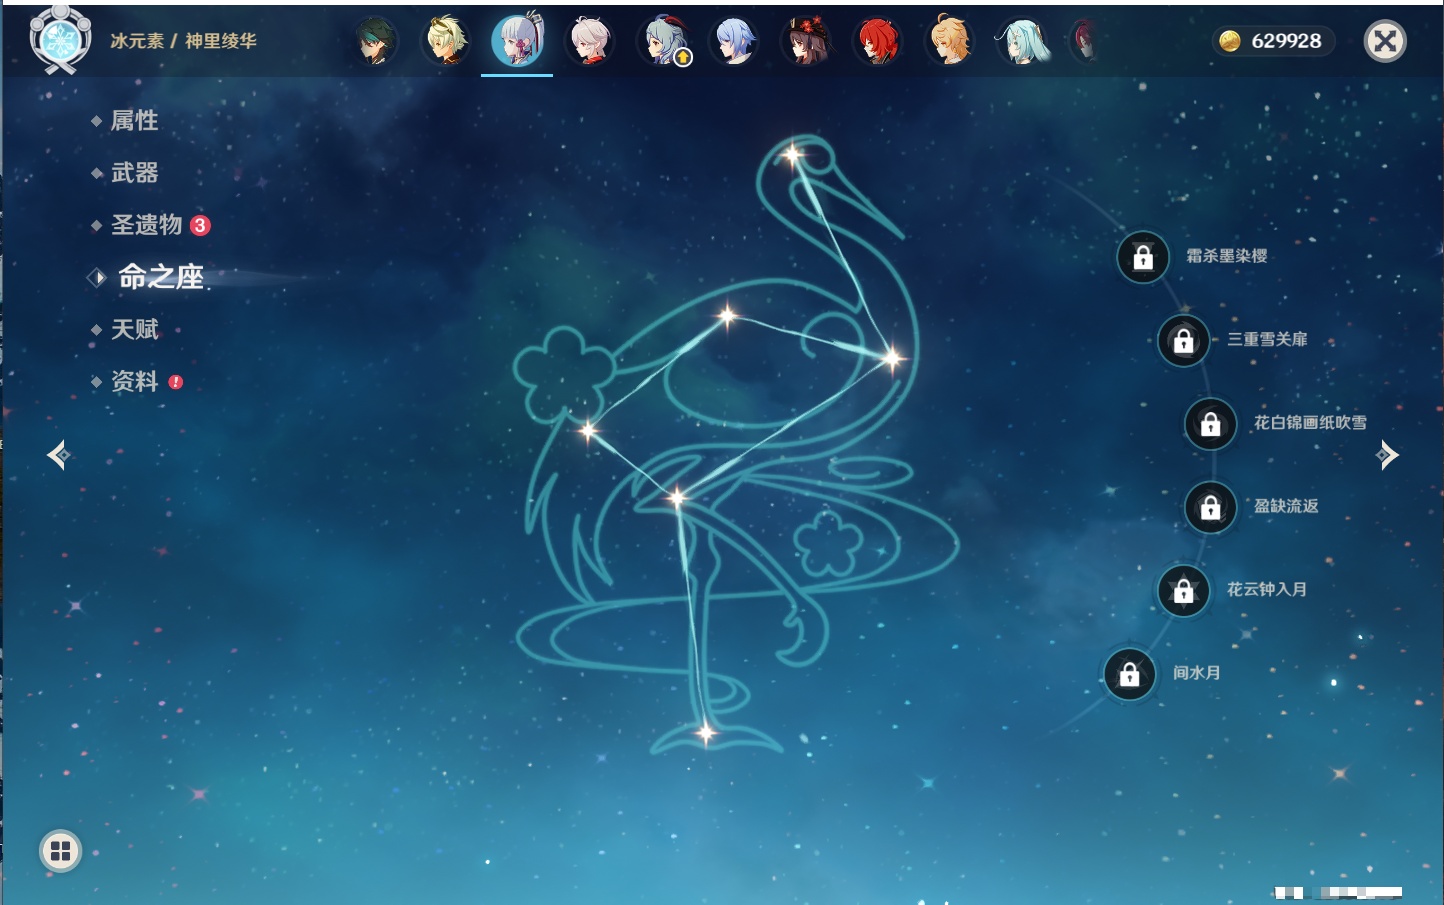Screen dimensions: 1444x905
Task: Select Diluc's red-haired avatar
Action: [x=878, y=41]
